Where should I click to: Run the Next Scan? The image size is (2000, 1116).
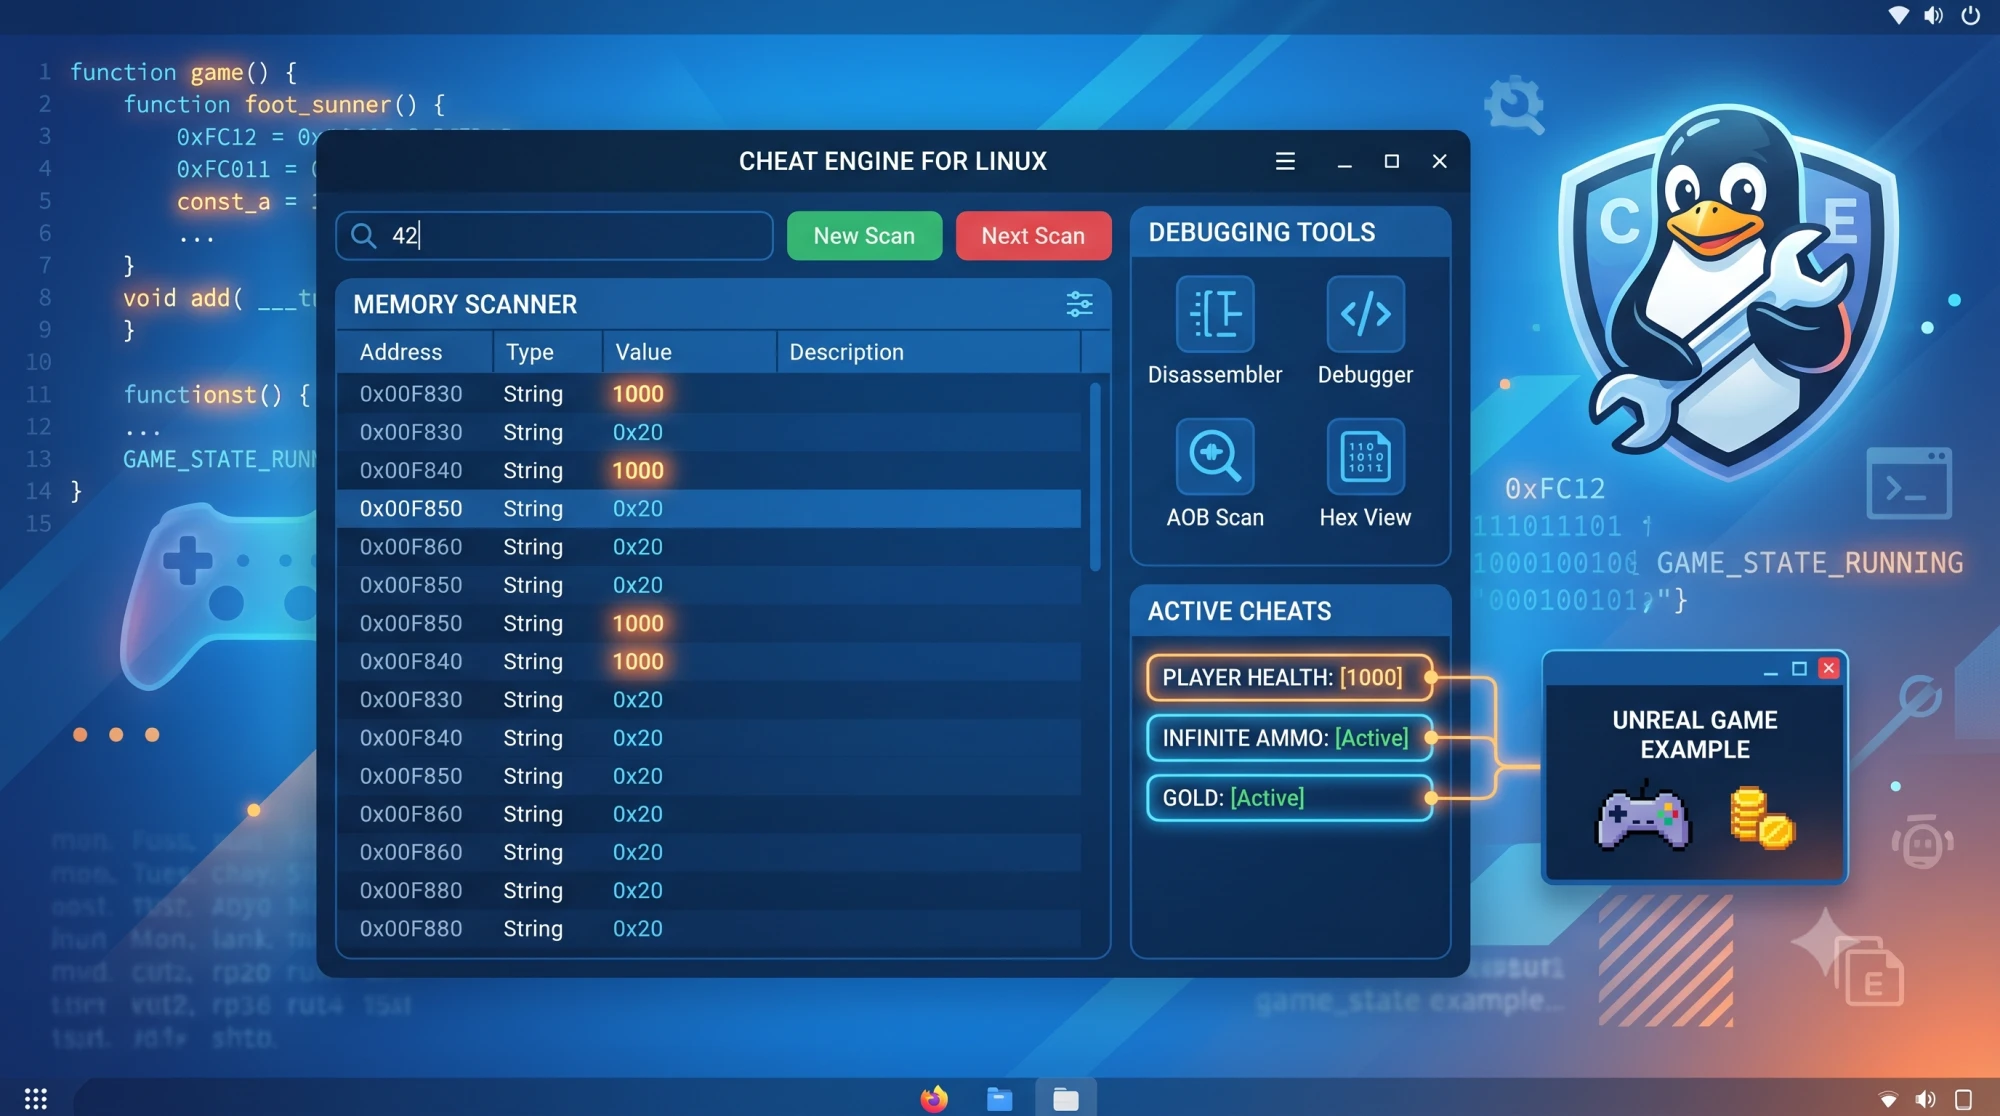click(1033, 236)
